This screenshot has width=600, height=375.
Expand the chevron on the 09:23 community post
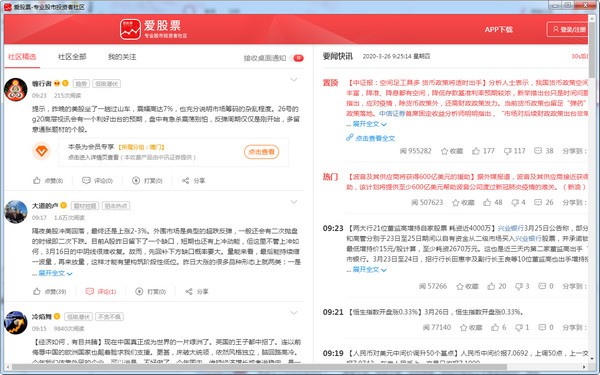coord(293,80)
